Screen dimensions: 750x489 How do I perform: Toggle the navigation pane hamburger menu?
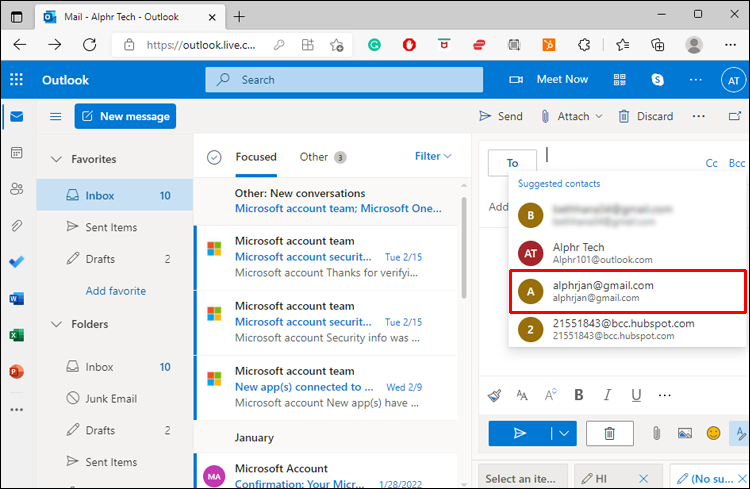(55, 116)
